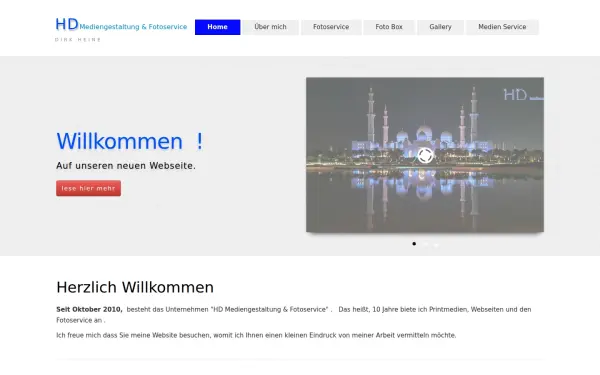Open the Gallery page

tap(440, 27)
